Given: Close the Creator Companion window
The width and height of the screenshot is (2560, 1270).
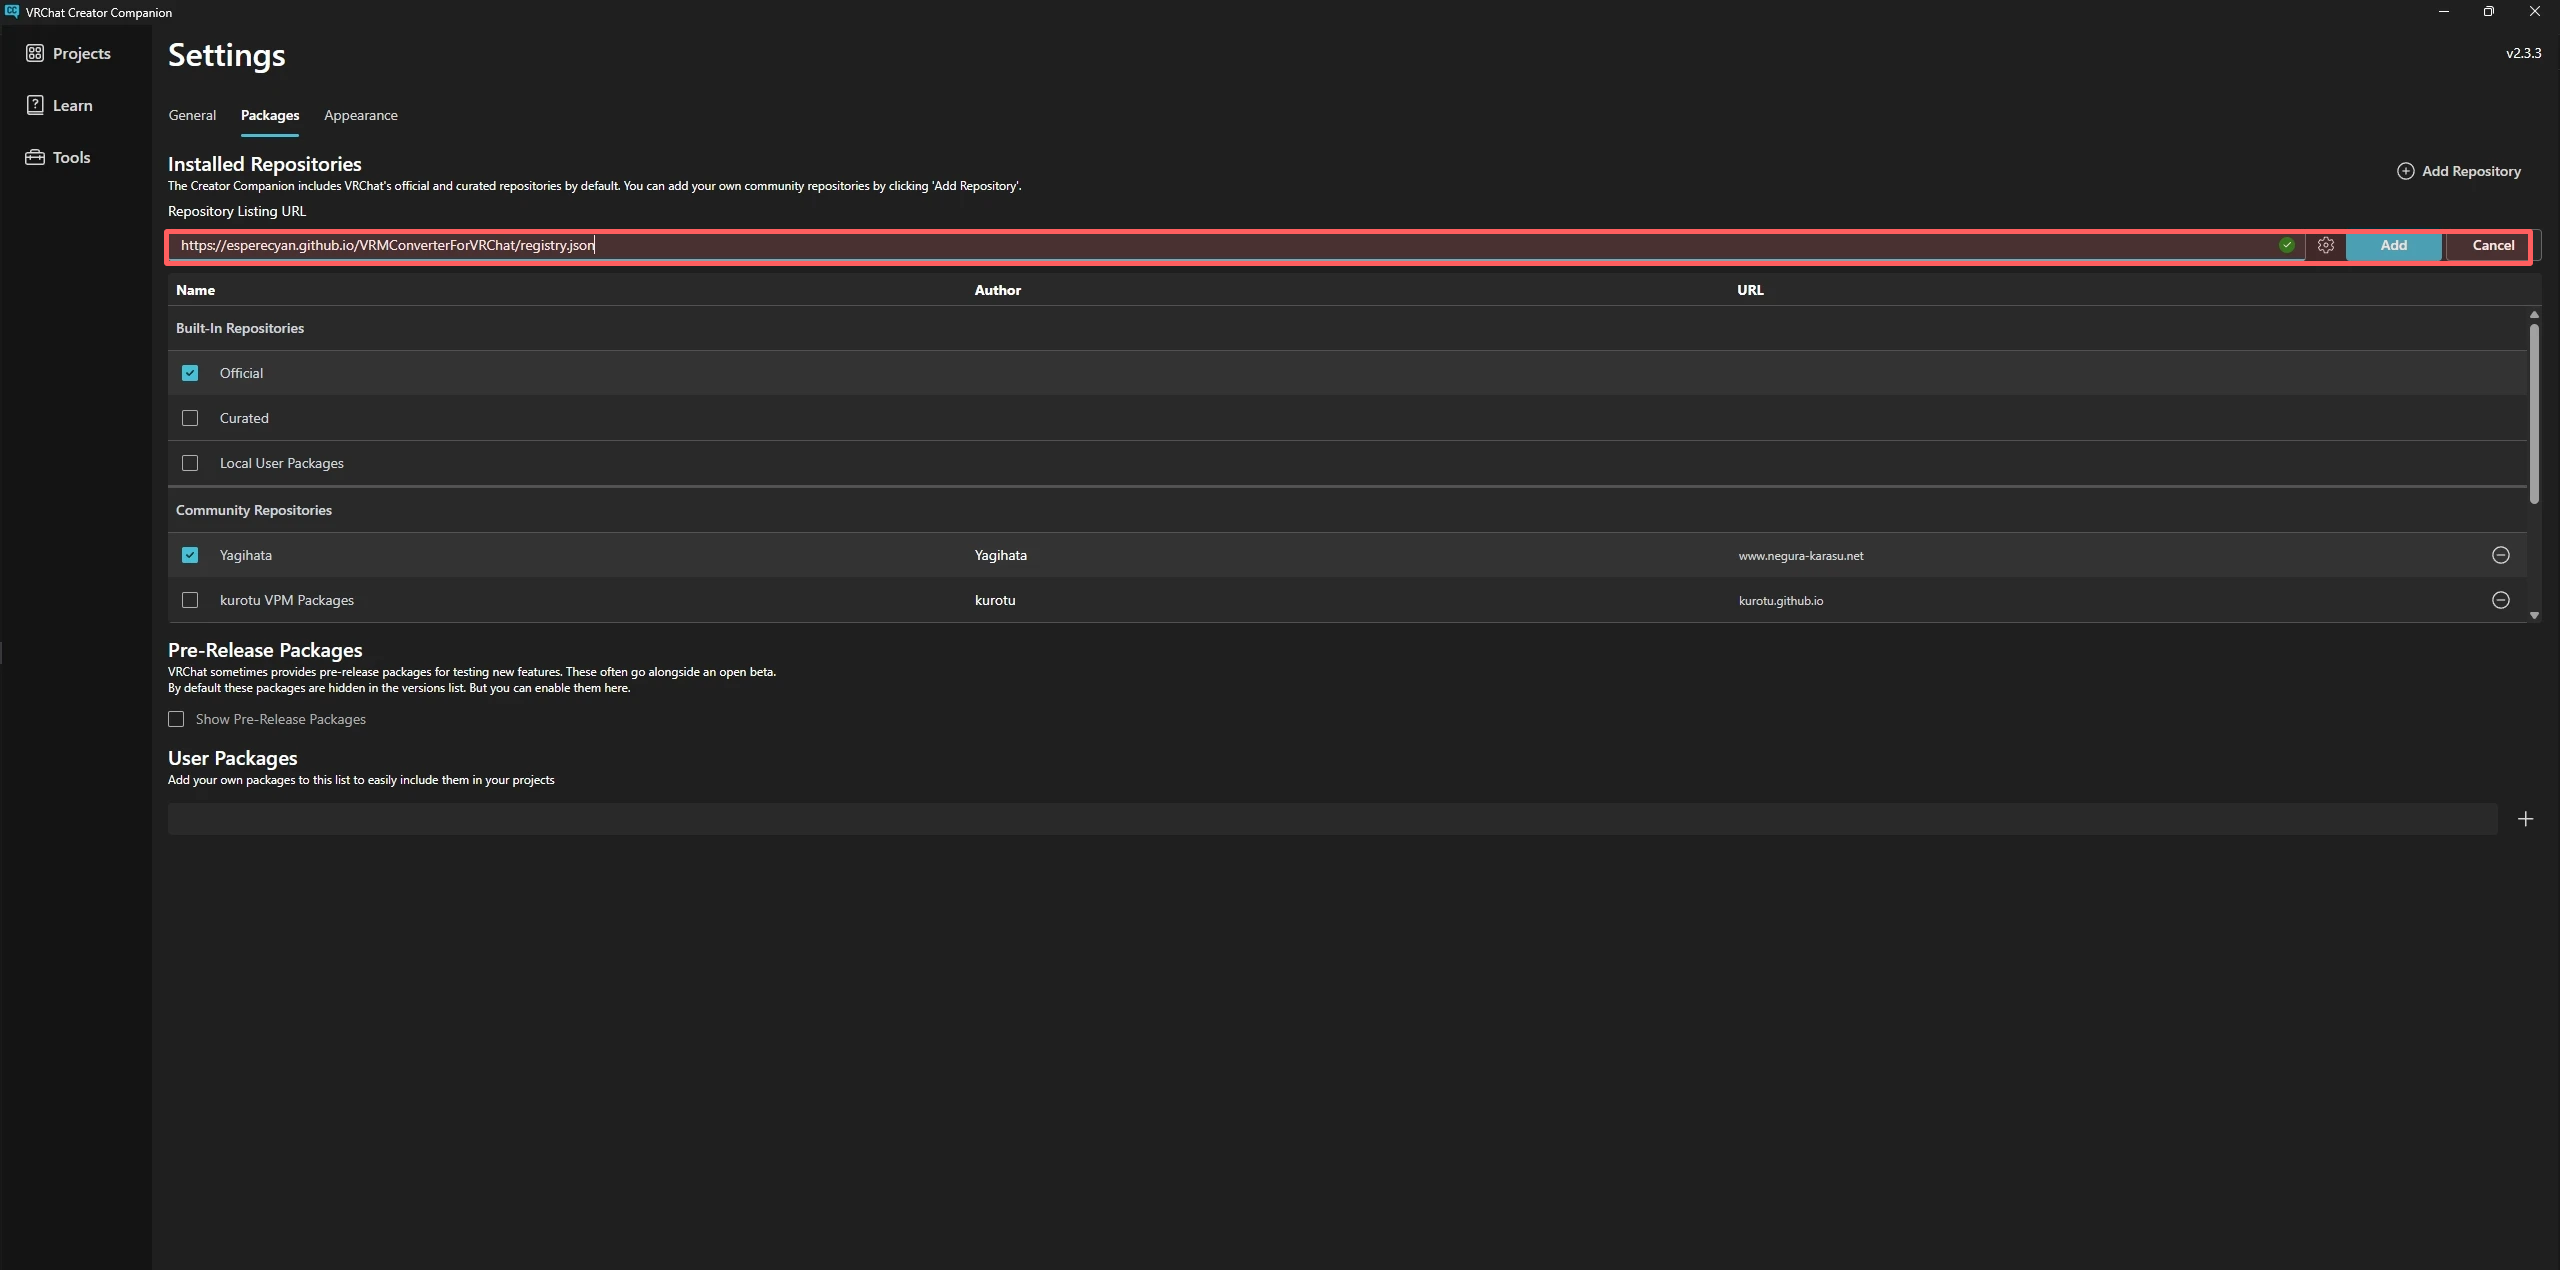Looking at the screenshot, I should click(x=2535, y=12).
